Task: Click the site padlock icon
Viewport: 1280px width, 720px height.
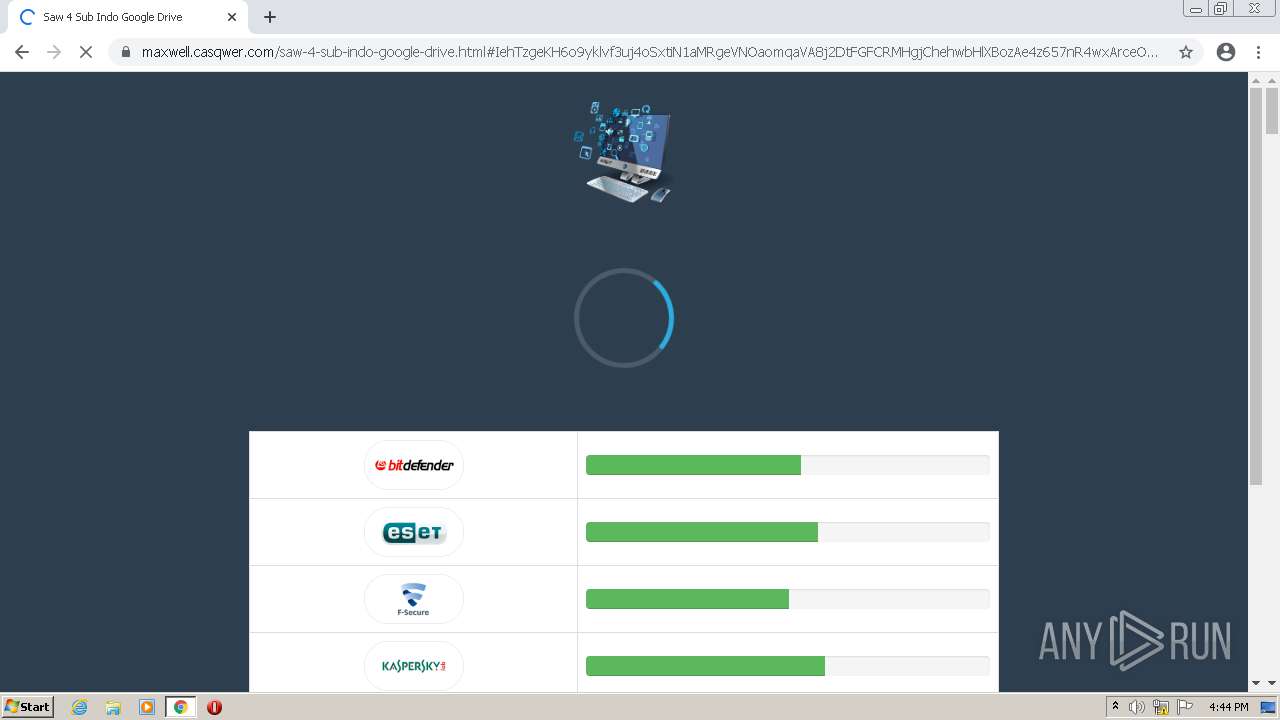Action: [126, 52]
